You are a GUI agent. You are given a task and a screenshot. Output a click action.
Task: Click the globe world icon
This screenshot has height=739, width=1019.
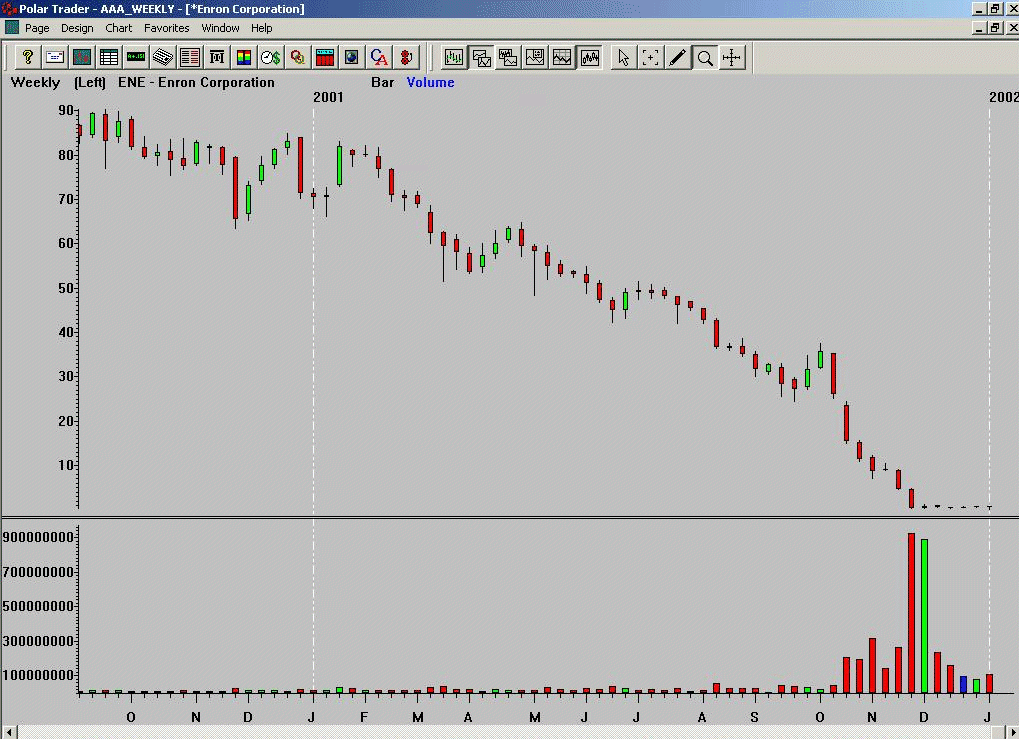click(x=352, y=57)
